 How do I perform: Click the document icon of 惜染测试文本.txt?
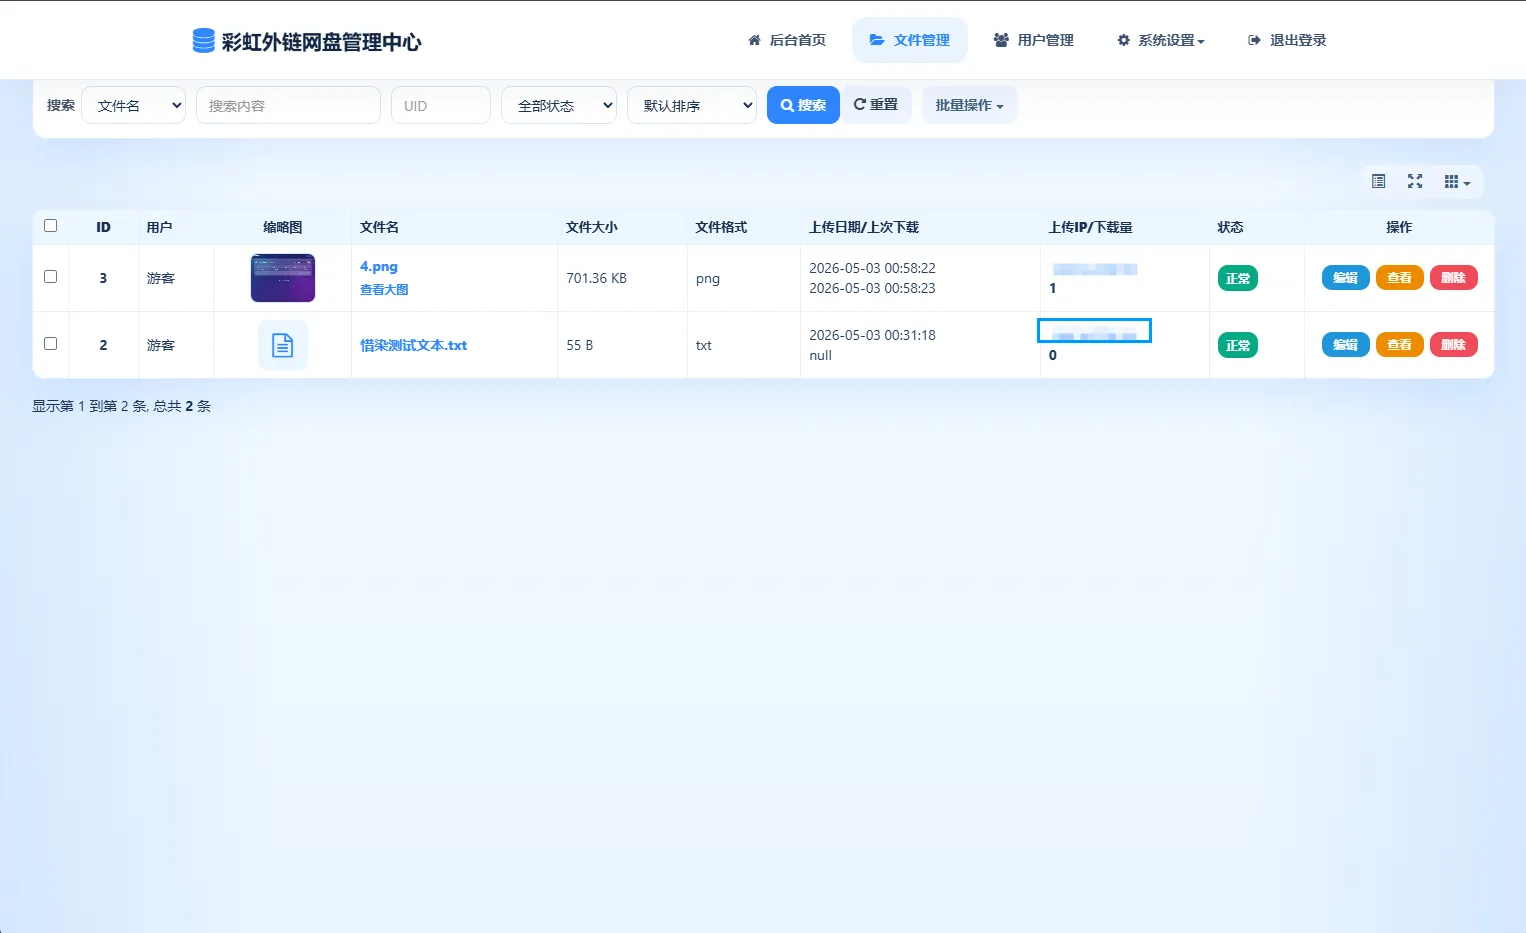pyautogui.click(x=283, y=345)
